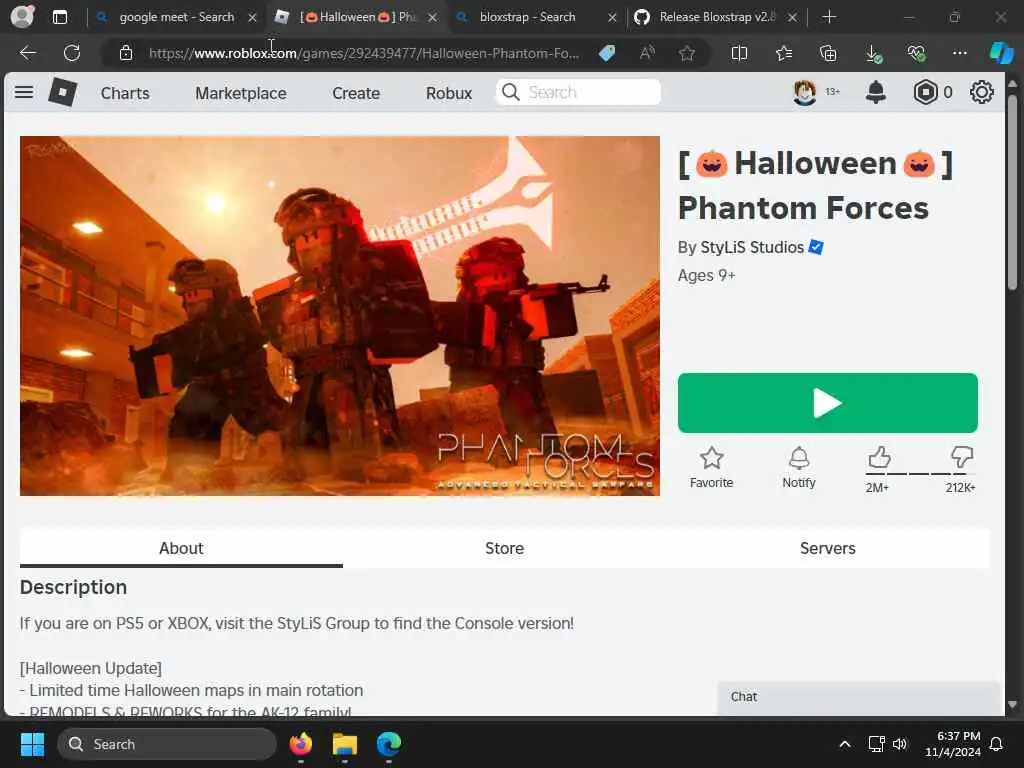Open the Copilot sidebar icon
Image resolution: width=1024 pixels, height=768 pixels.
1001,53
